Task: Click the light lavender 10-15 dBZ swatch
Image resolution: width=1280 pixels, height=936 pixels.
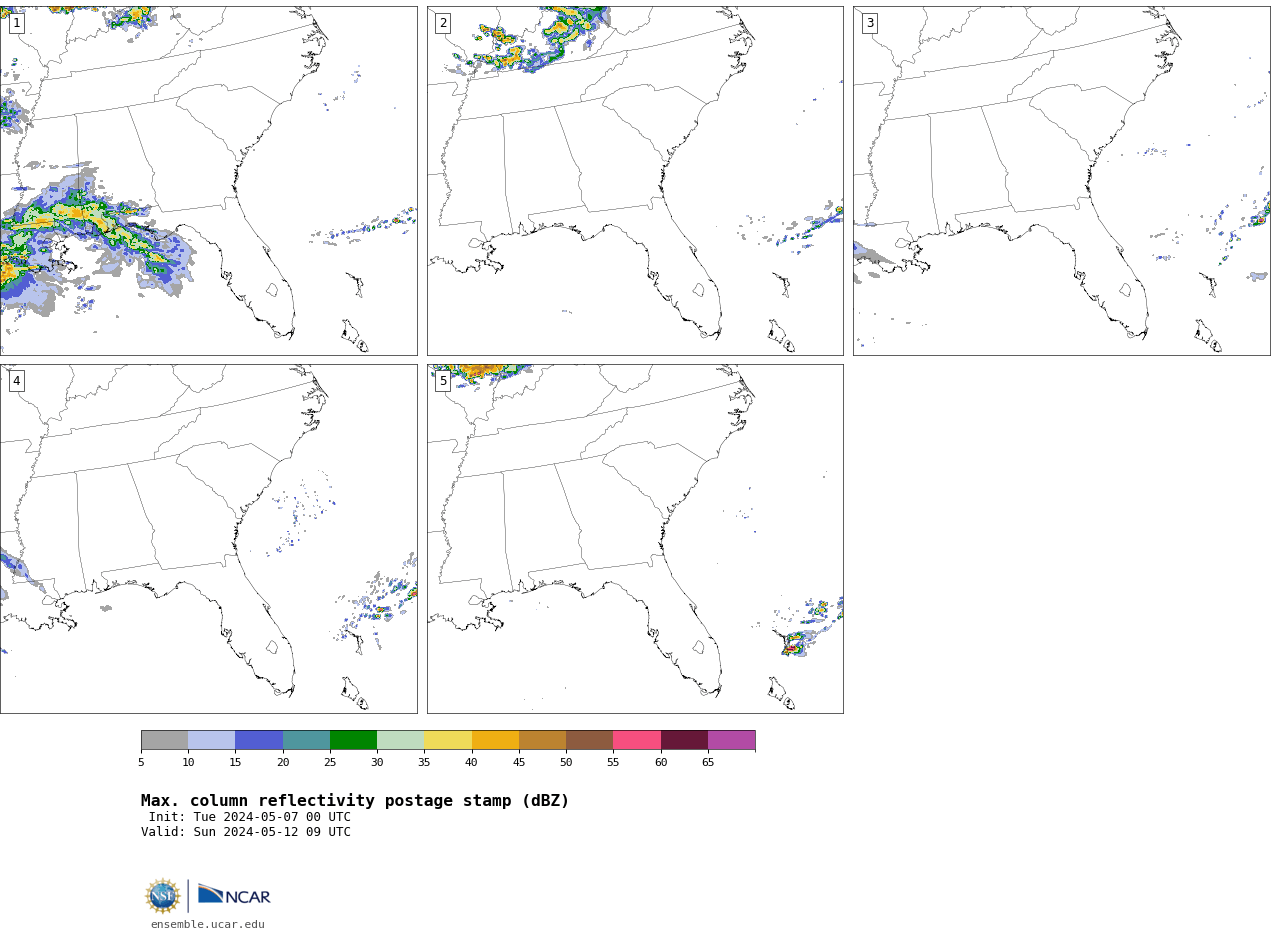Action: point(212,740)
